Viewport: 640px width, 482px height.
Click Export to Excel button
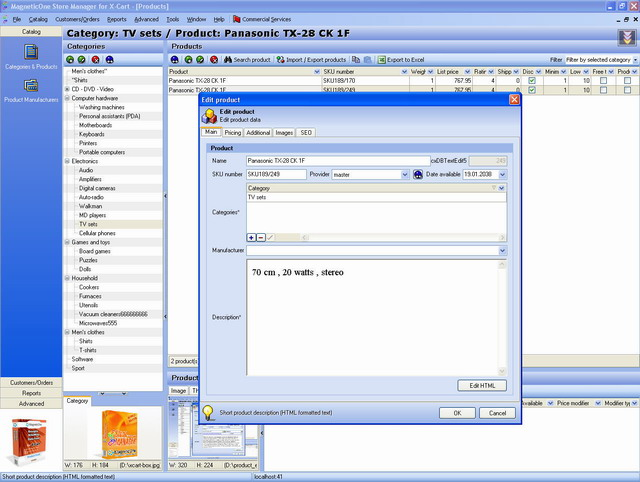coord(401,60)
